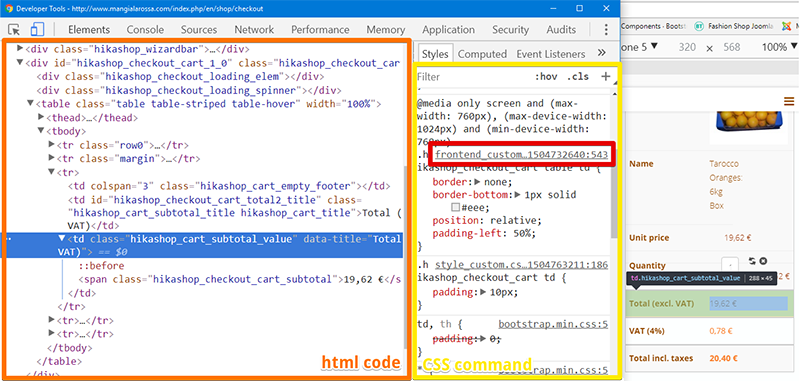The width and height of the screenshot is (800, 381).
Task: Open the 100% zoom dropdown
Action: tap(779, 47)
